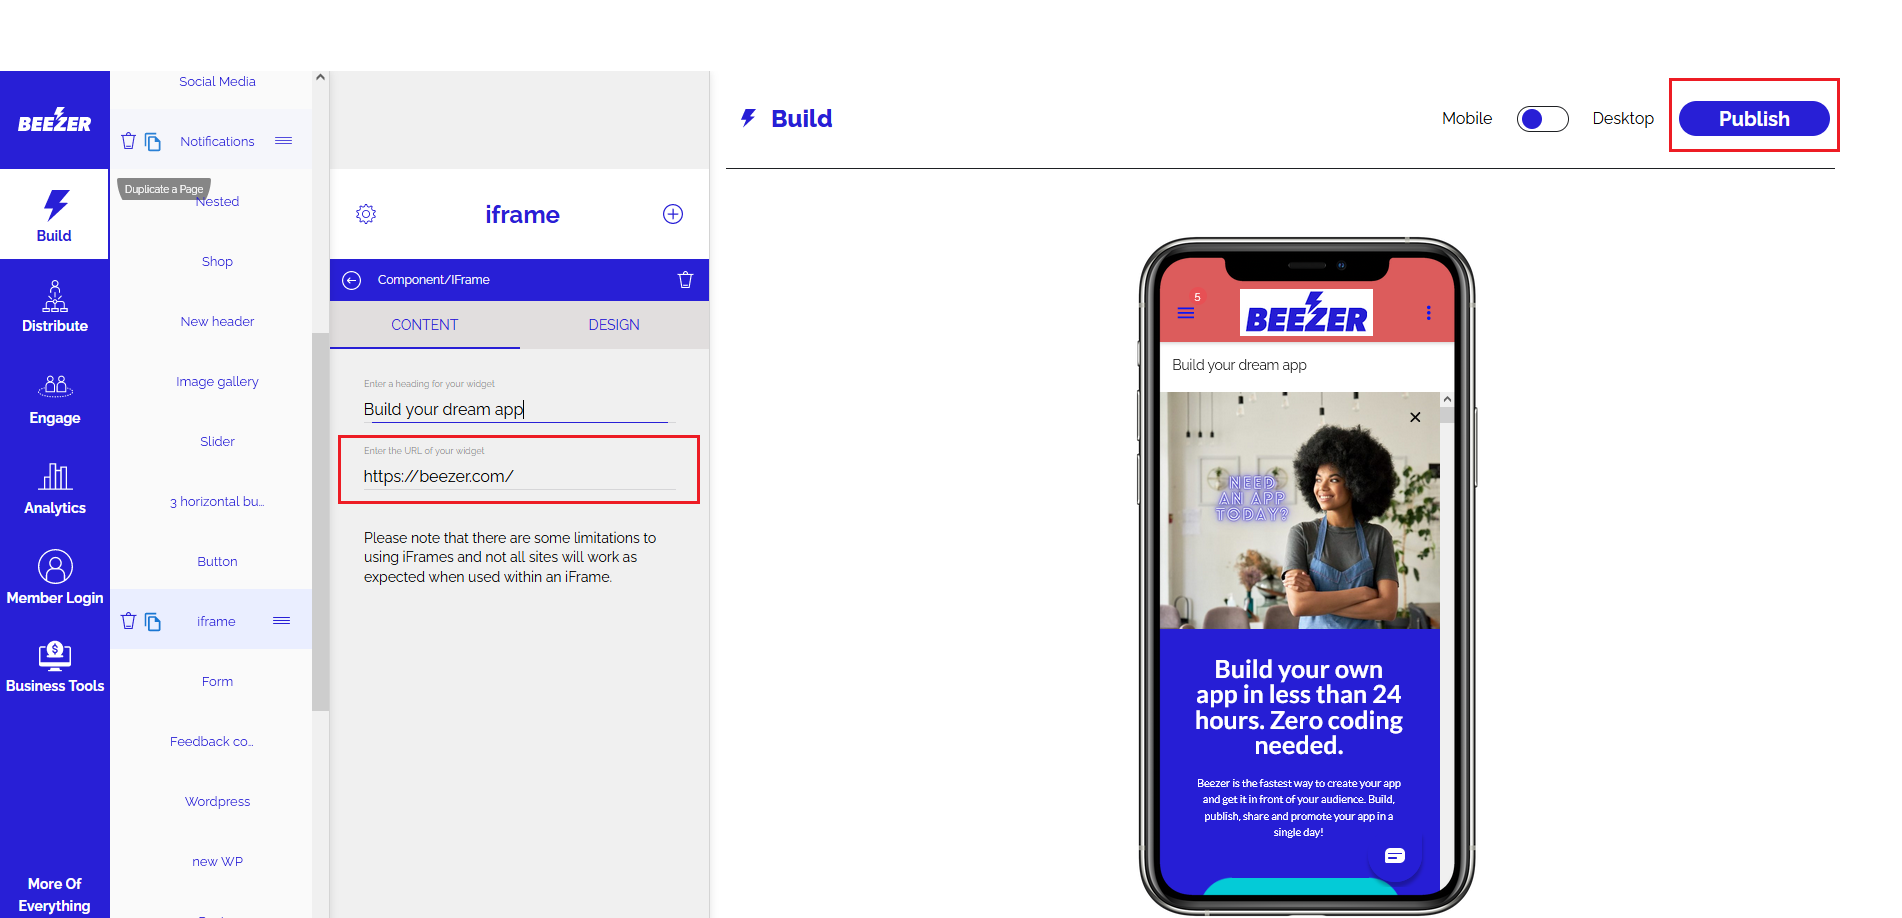Delete the Notifications page with trash icon

click(x=128, y=141)
